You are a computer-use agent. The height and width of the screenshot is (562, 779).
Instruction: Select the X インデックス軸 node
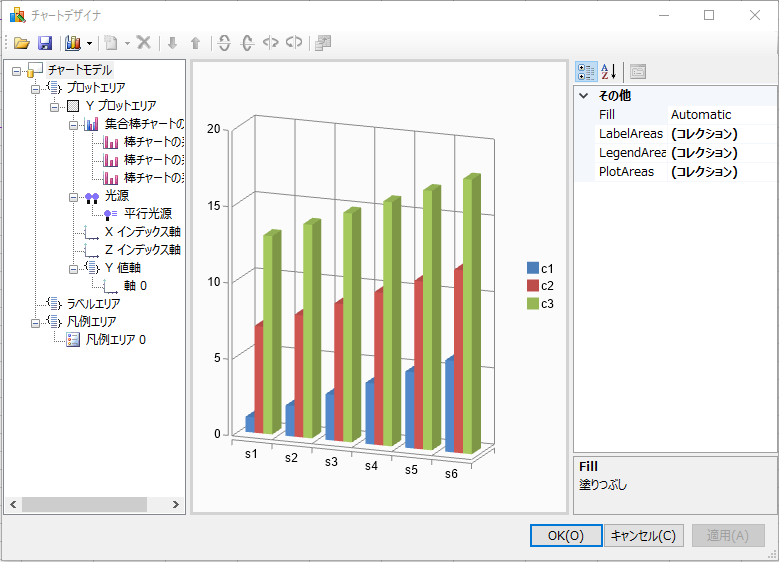[142, 232]
